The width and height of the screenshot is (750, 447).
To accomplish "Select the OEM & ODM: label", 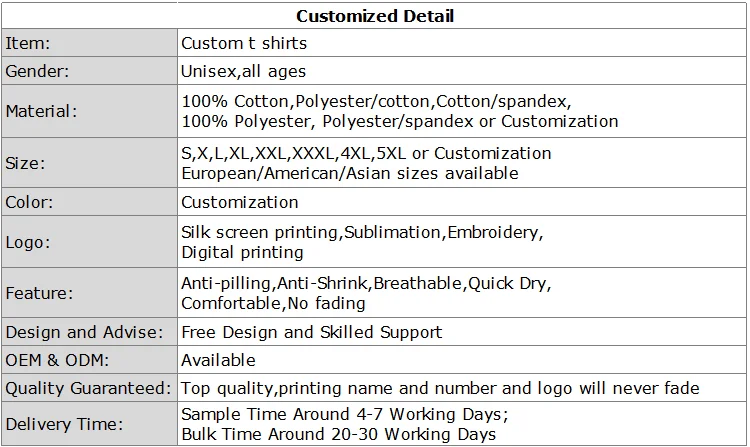I will coord(57,360).
